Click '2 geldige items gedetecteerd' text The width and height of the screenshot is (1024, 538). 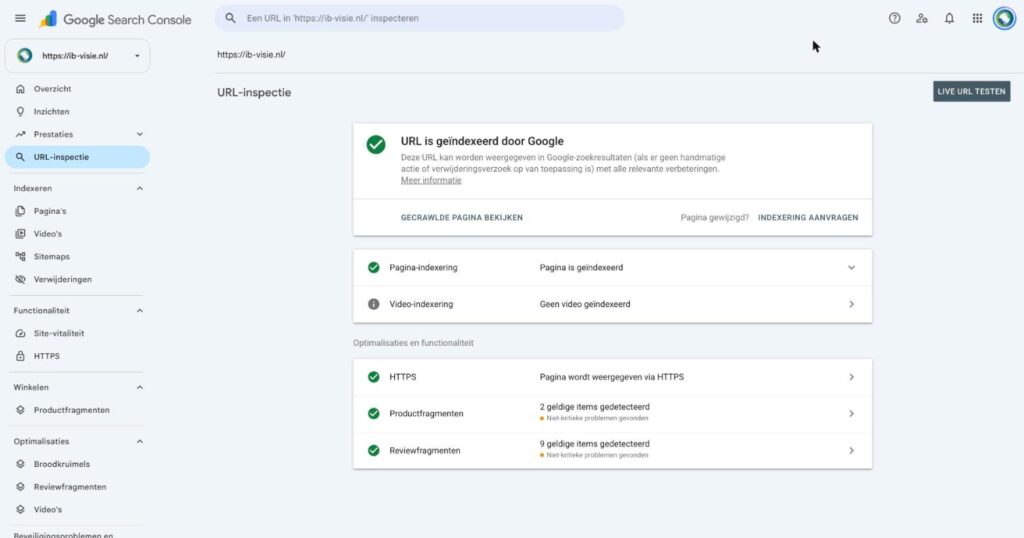pyautogui.click(x=594, y=407)
